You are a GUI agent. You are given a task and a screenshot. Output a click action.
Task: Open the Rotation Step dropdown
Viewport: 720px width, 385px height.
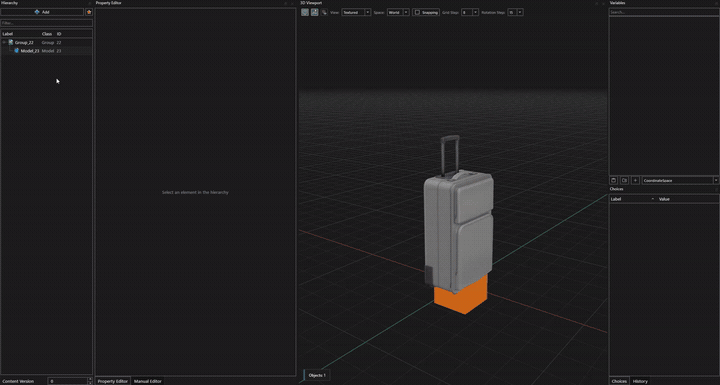point(515,12)
